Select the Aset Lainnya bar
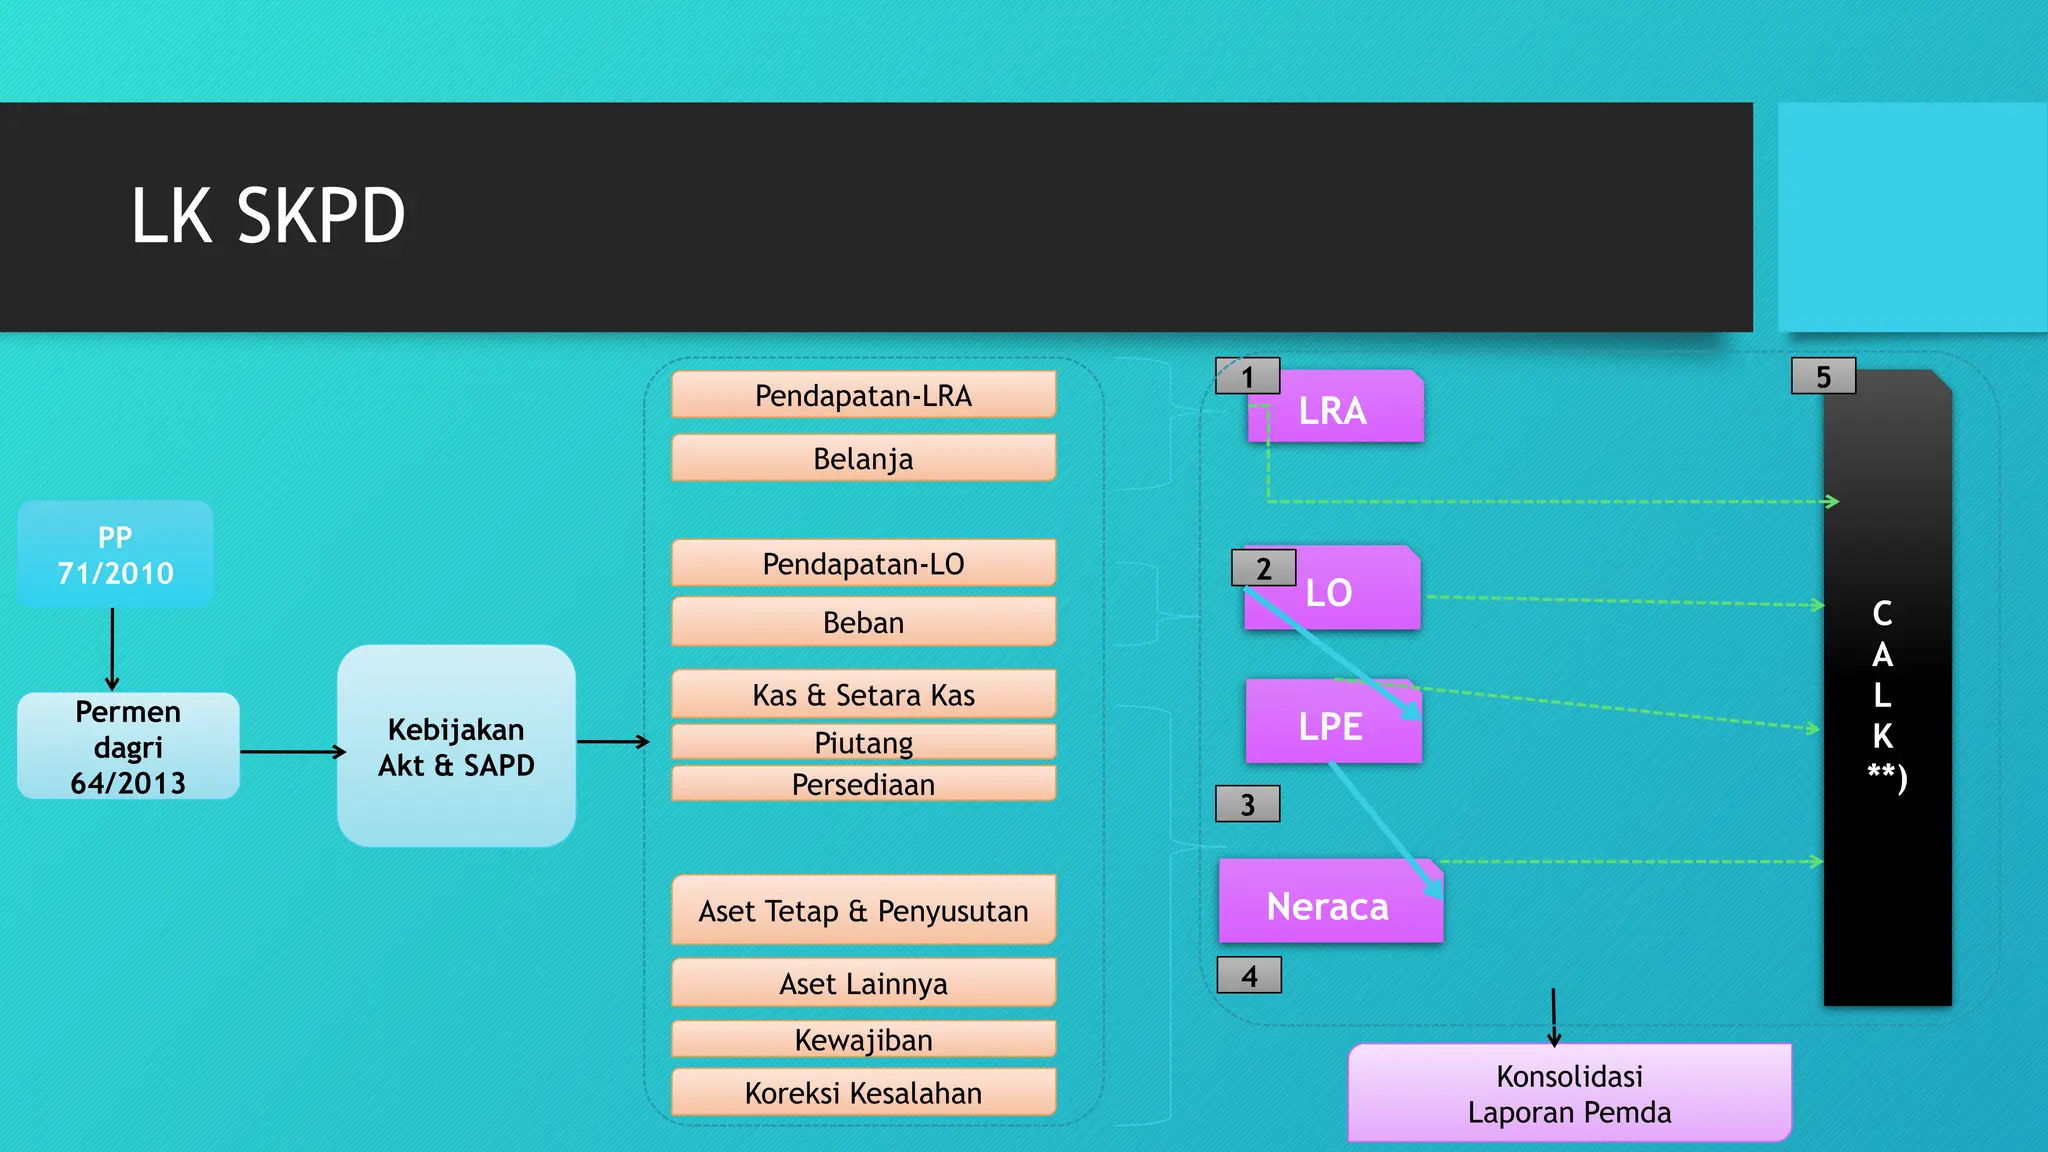Screen dimensions: 2048x1152 pyautogui.click(x=863, y=983)
